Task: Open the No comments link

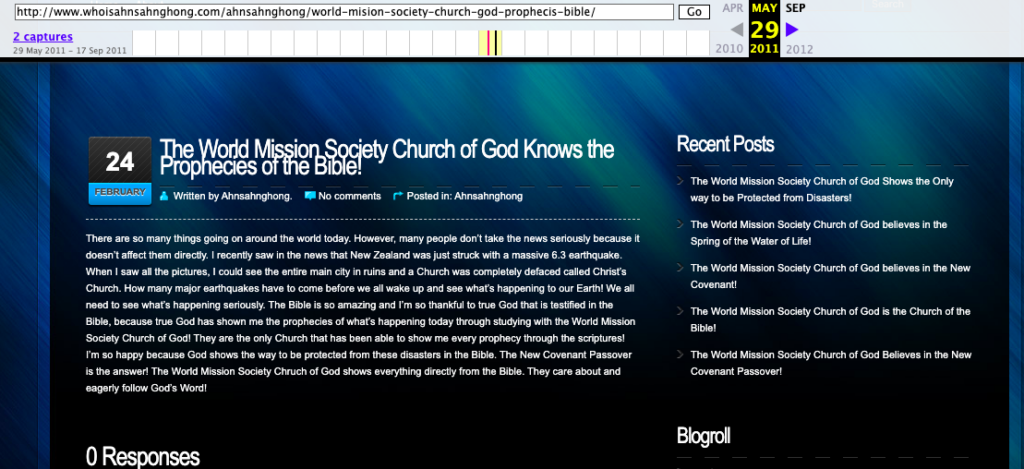Action: [x=349, y=196]
